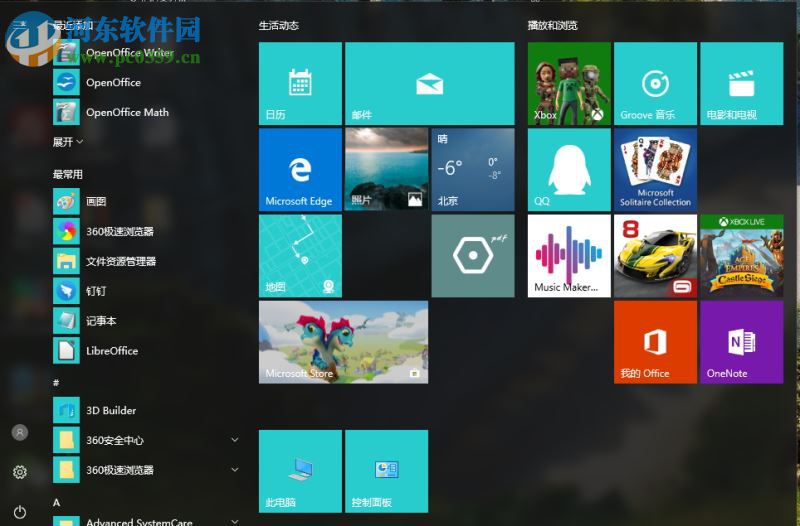
Task: Click the 最常用 section heading
Action: point(67,174)
